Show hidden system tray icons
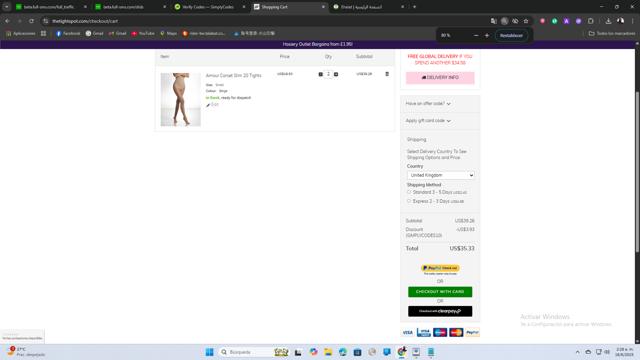Viewport: 640px width, 360px height. click(x=577, y=352)
